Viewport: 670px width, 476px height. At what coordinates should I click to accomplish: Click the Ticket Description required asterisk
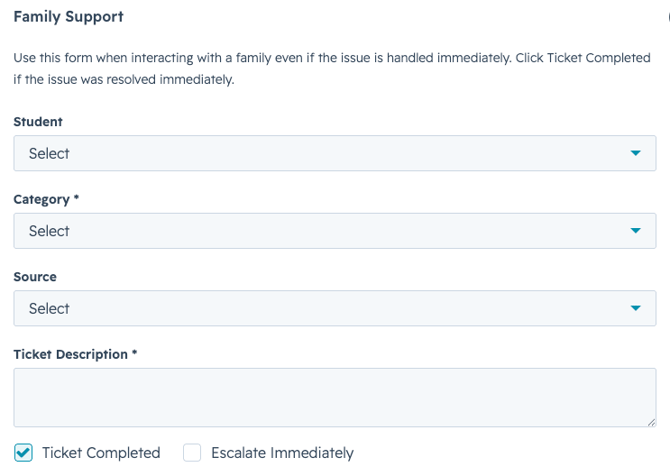click(135, 353)
